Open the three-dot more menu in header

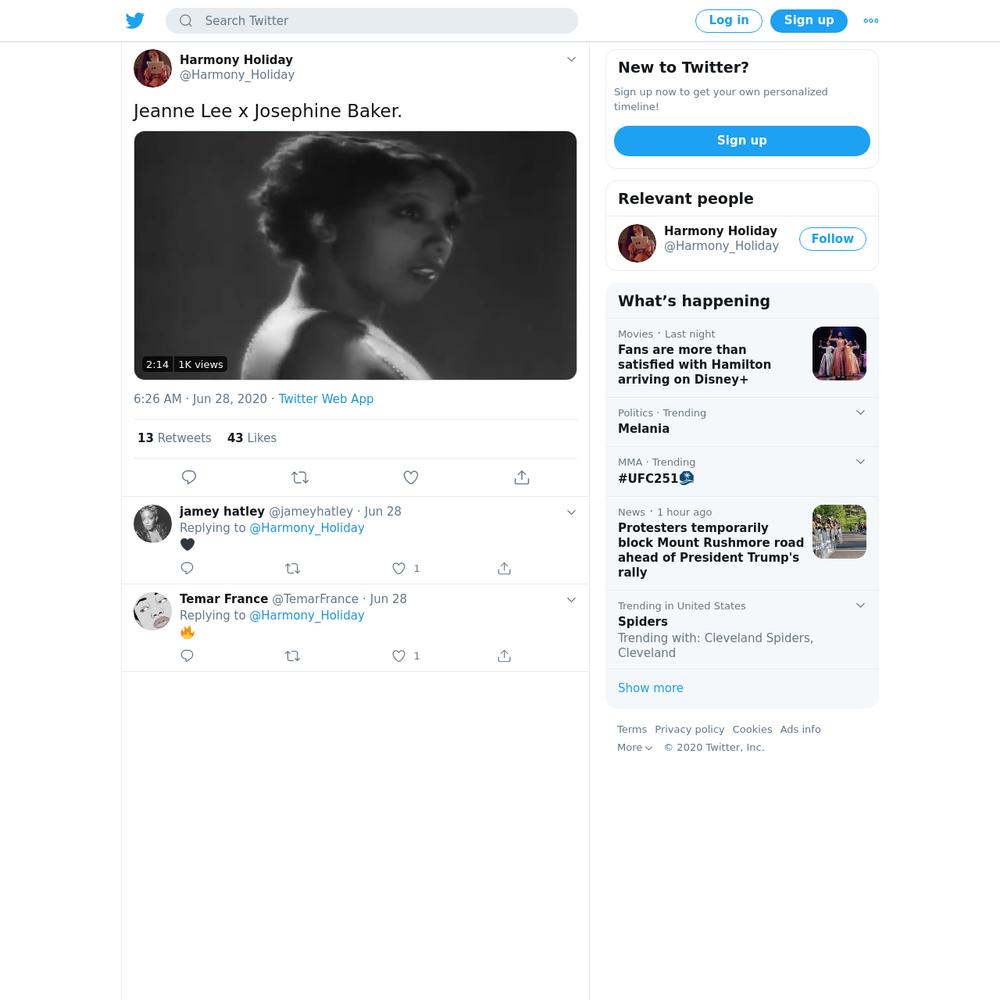click(x=871, y=20)
